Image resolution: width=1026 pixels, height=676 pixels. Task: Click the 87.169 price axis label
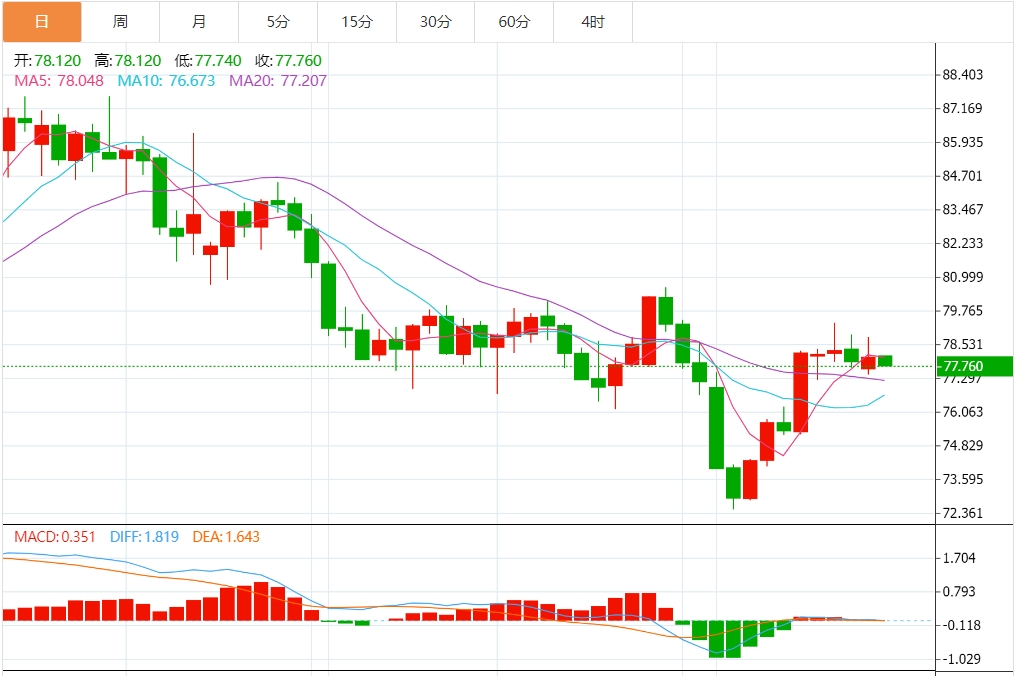[963, 109]
